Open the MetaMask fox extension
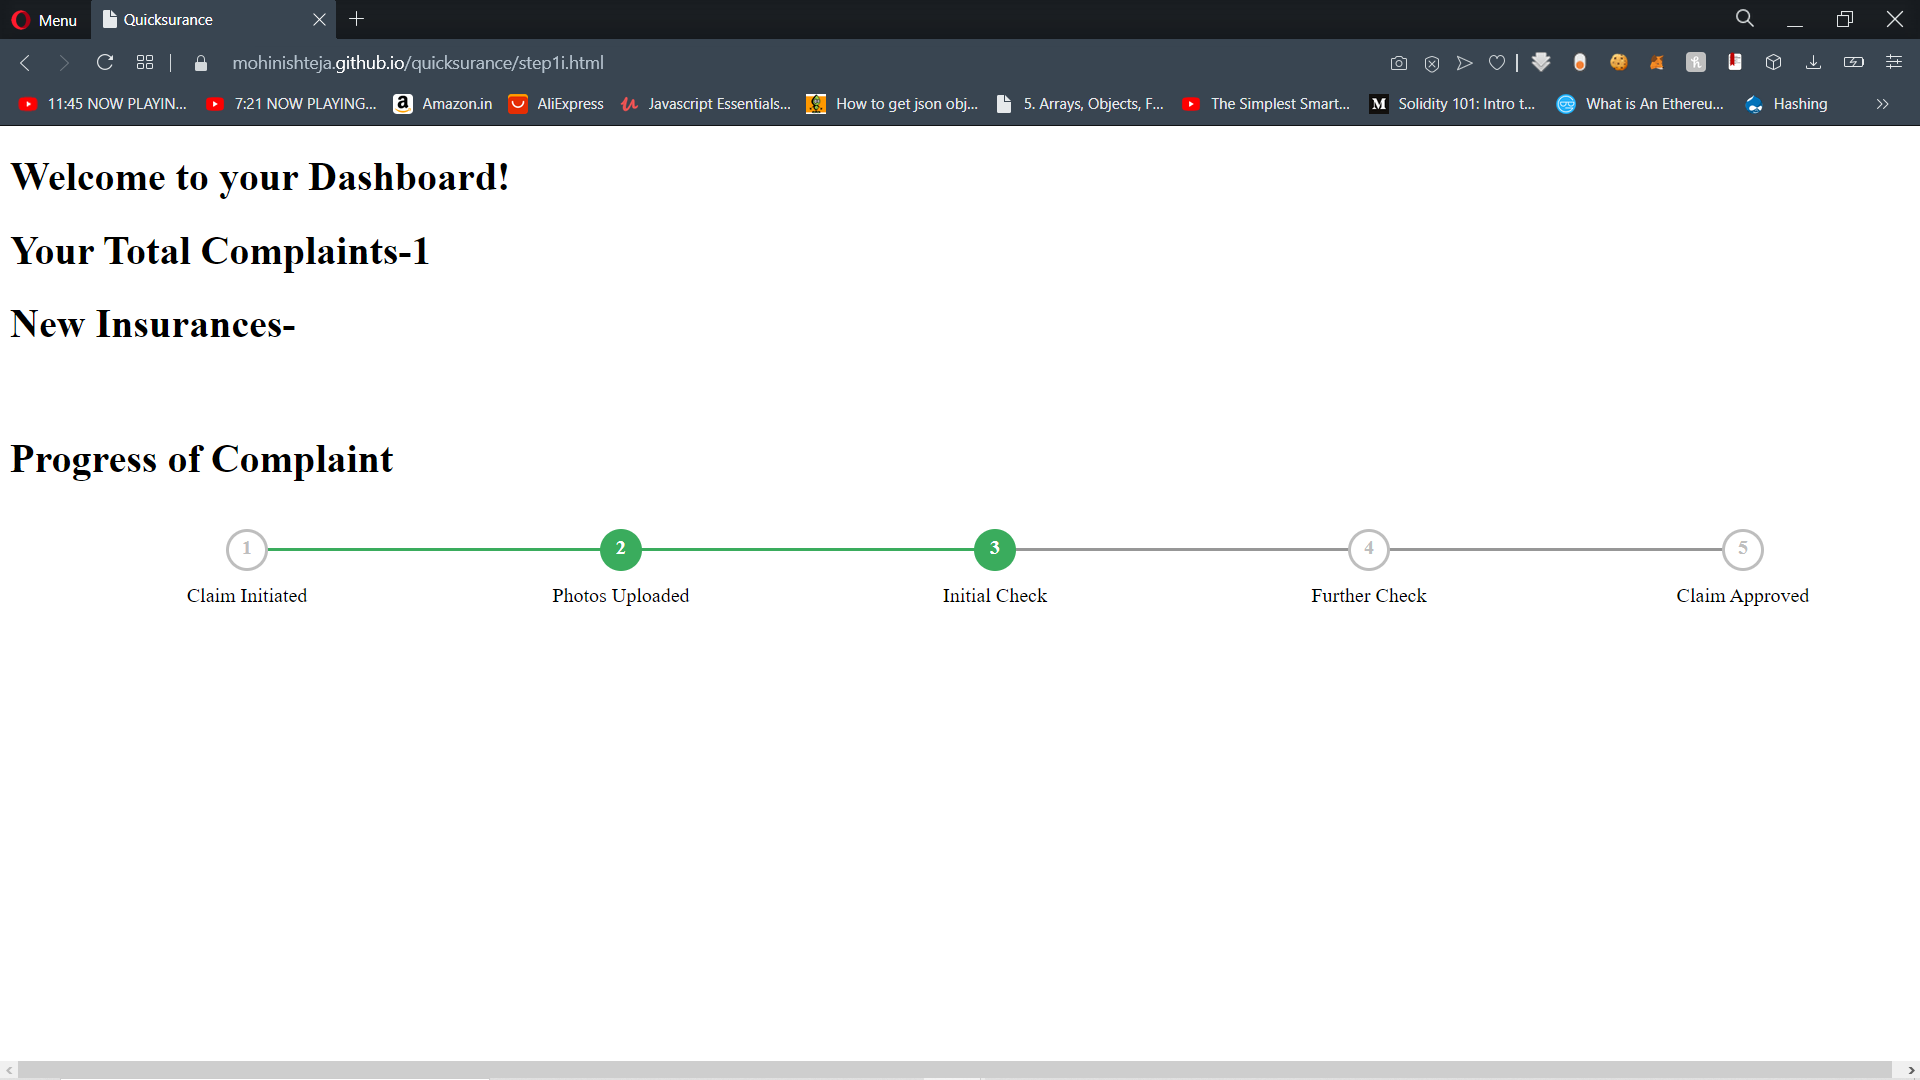 click(x=1657, y=63)
